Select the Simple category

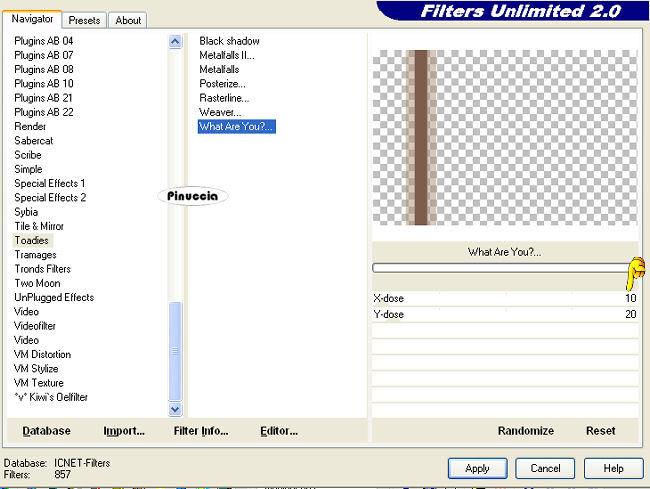(x=28, y=169)
